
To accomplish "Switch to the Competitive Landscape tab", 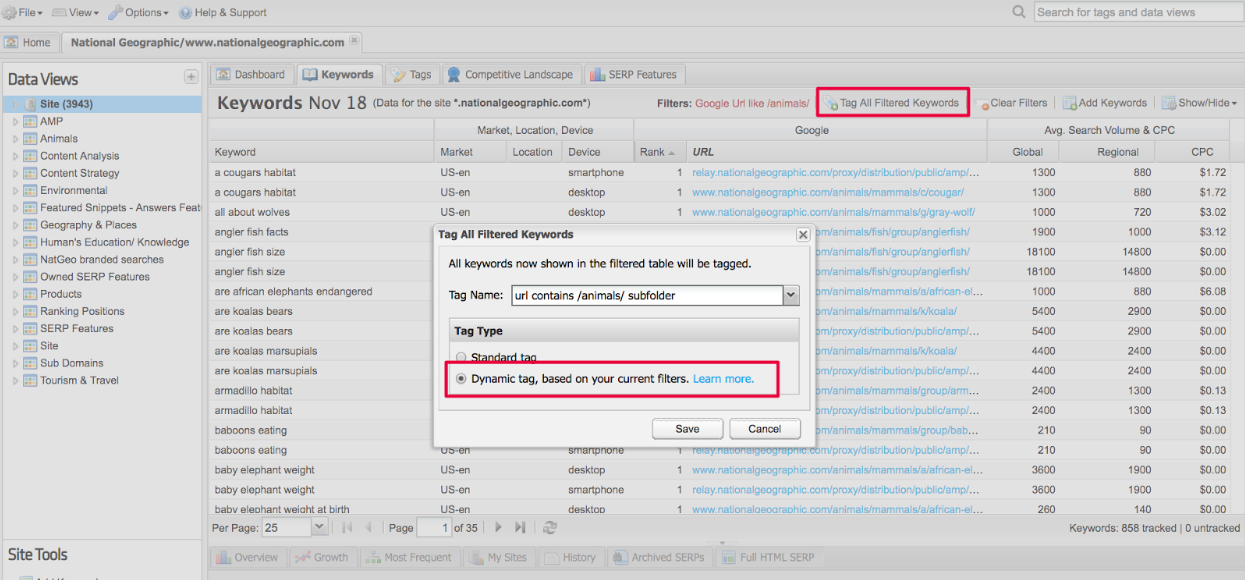I will coord(510,74).
